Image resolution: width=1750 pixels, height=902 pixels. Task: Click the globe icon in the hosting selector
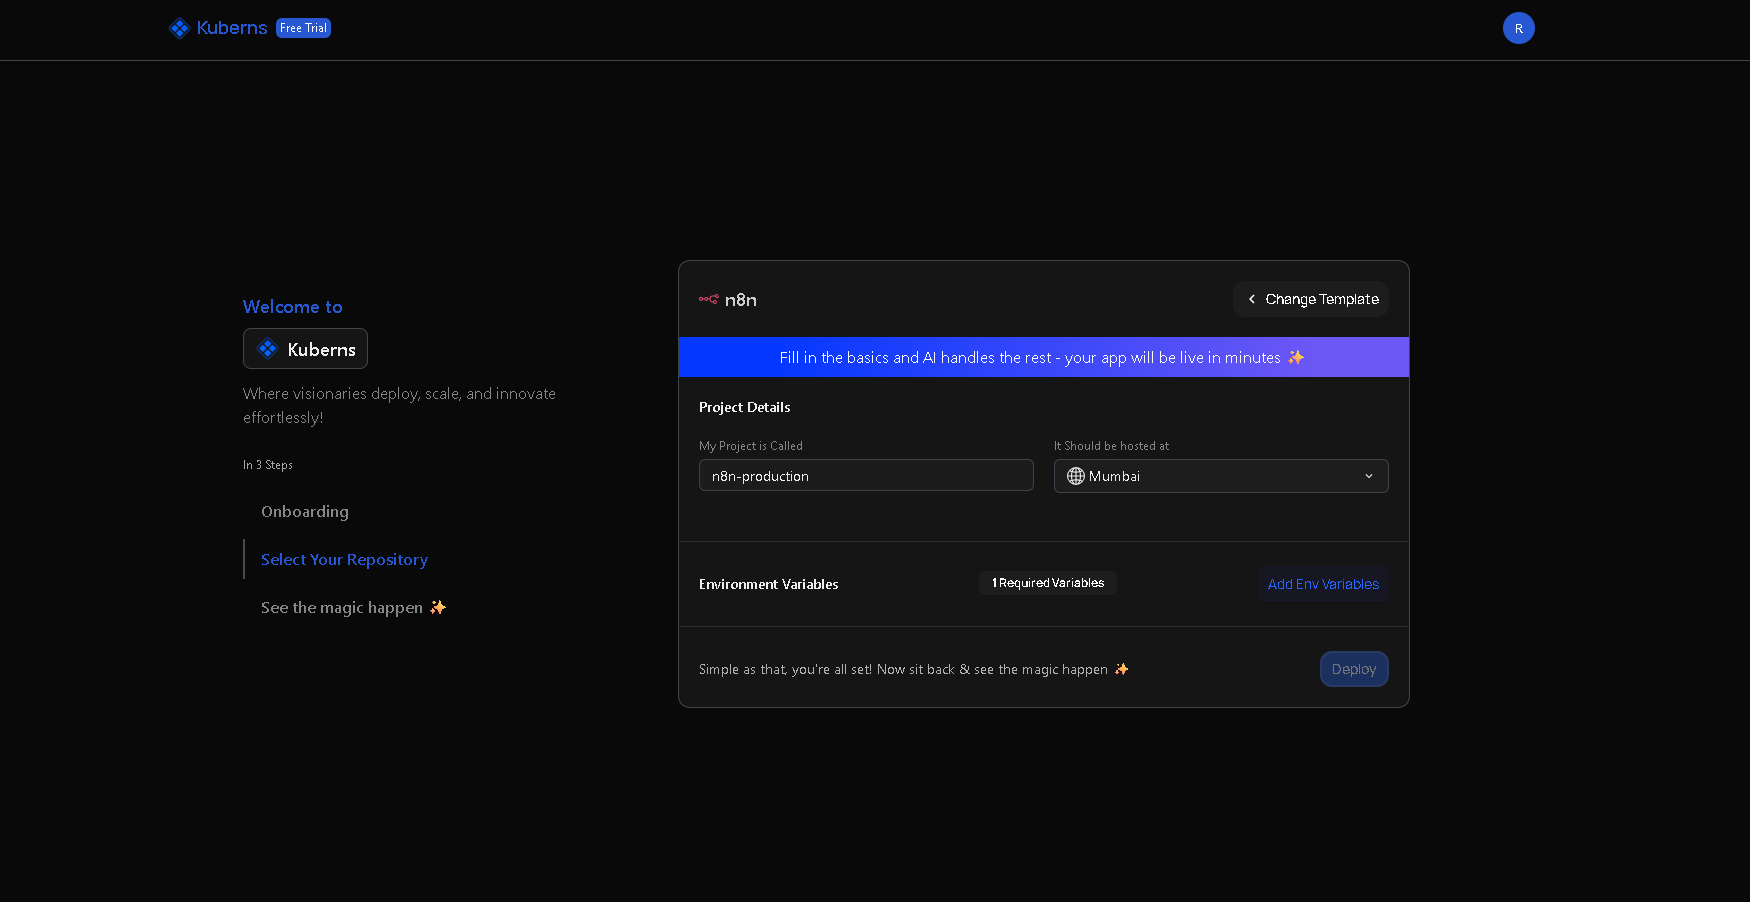point(1075,476)
